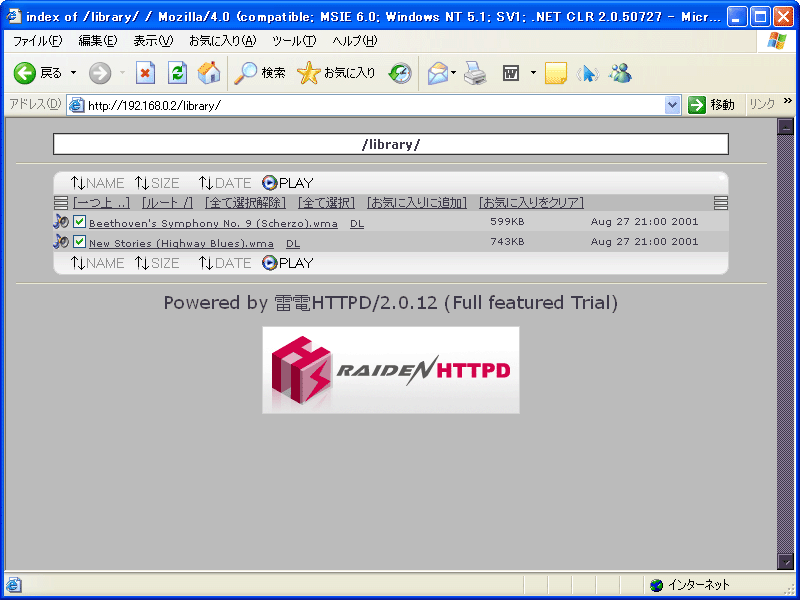Go up one level with [一つ上 ..]
This screenshot has height=600, width=800.
tap(101, 203)
